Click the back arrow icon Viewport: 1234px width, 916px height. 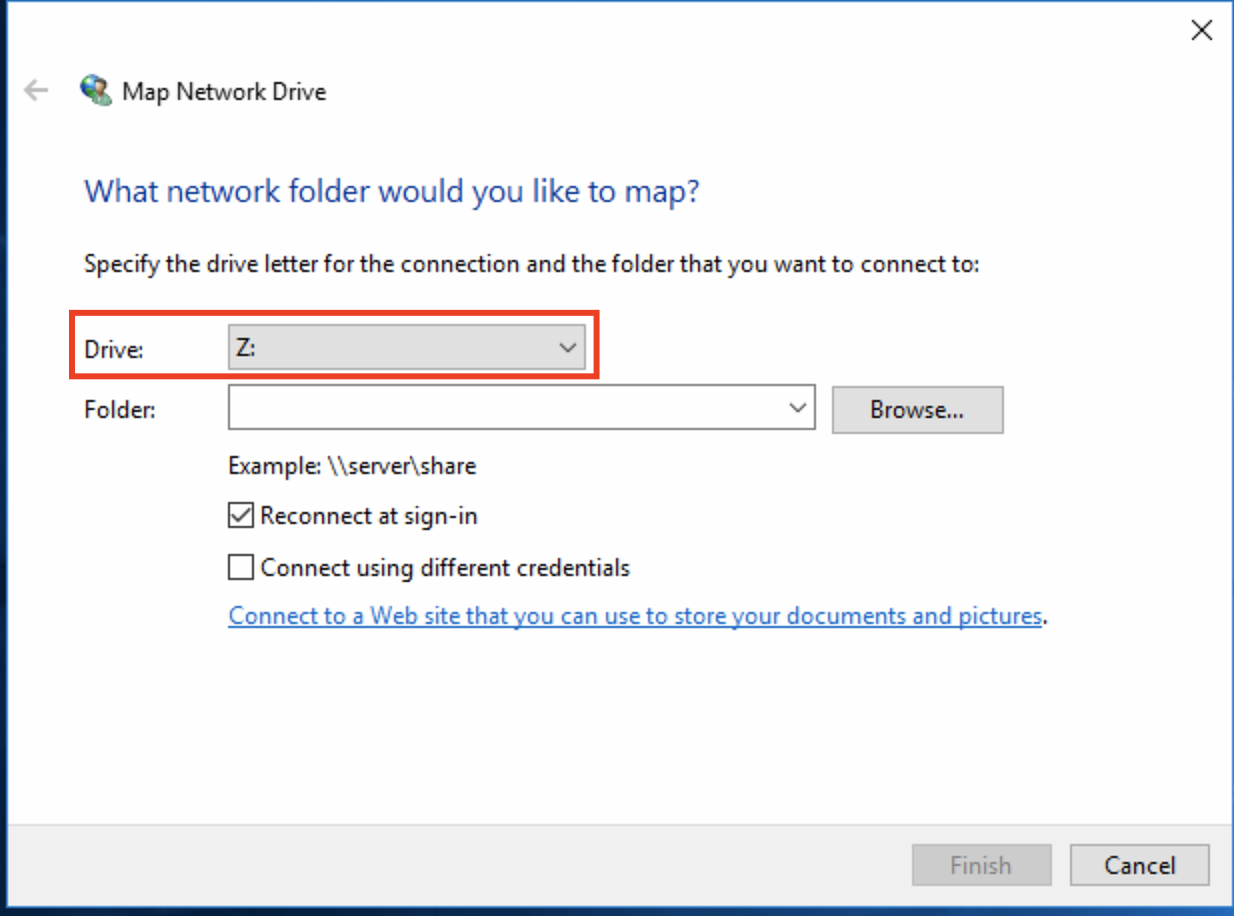(36, 91)
